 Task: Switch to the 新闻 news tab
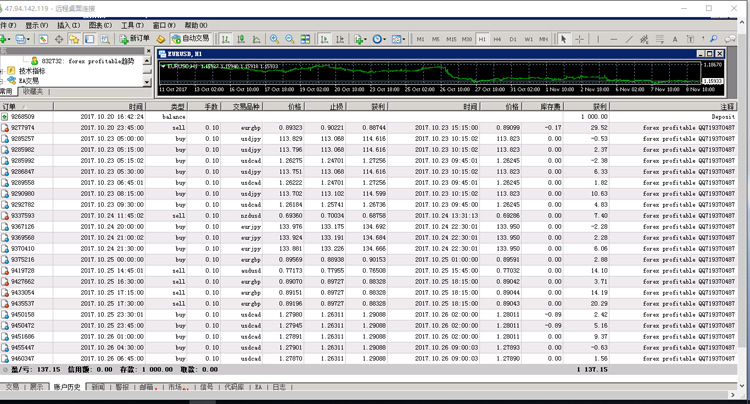tap(98, 387)
